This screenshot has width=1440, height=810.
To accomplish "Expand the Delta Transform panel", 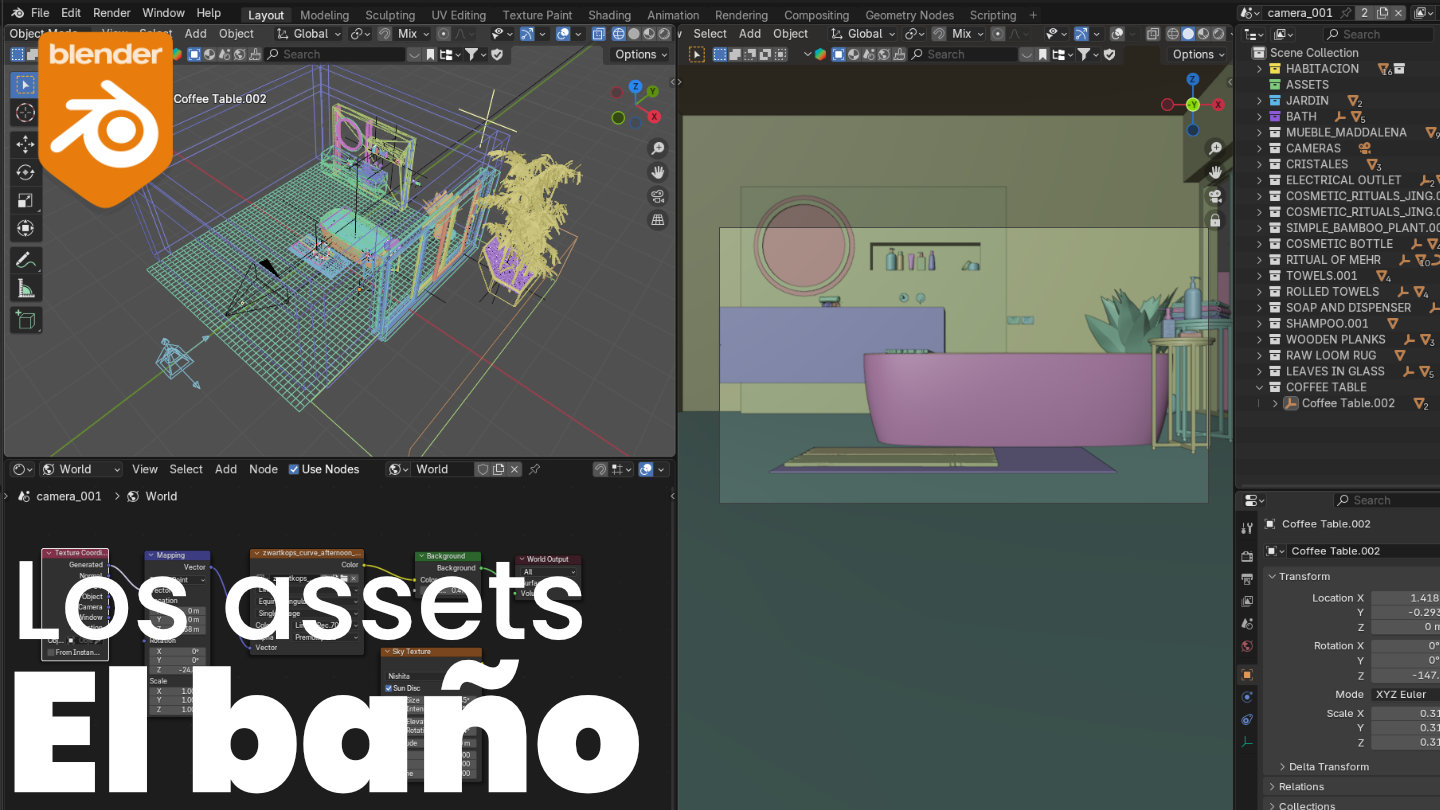I will [x=1281, y=767].
